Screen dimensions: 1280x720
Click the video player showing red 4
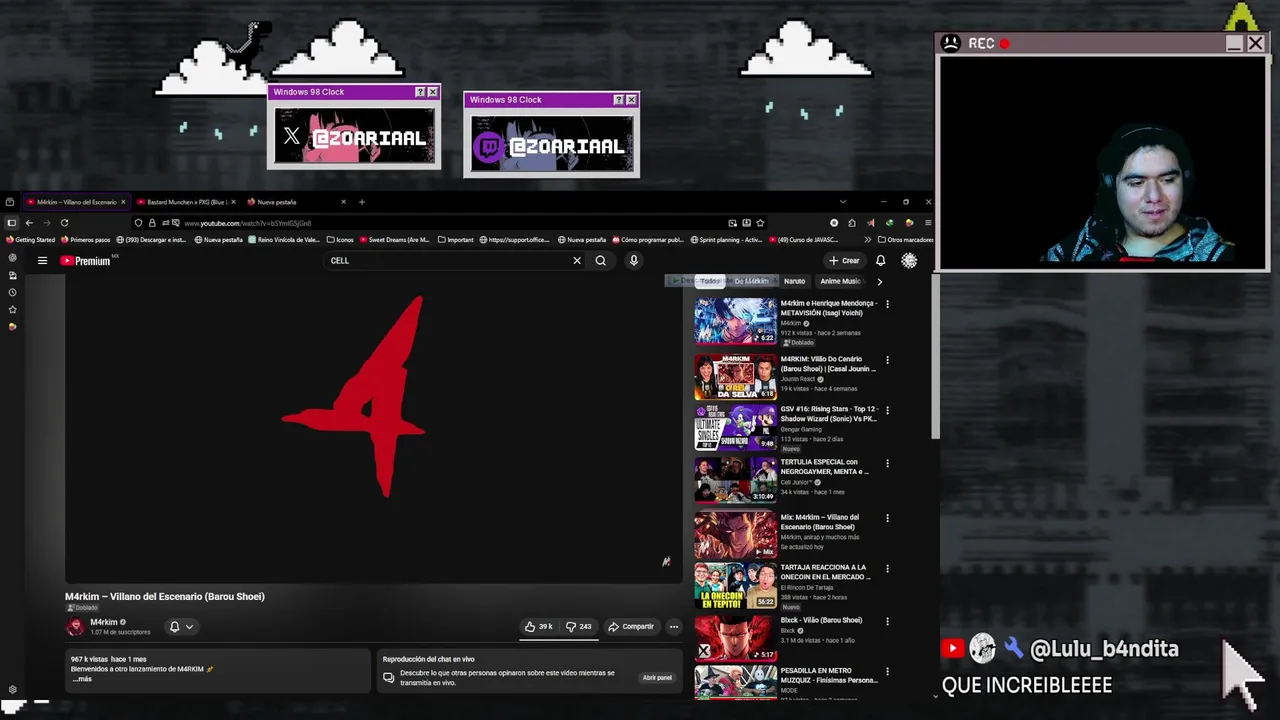374,428
